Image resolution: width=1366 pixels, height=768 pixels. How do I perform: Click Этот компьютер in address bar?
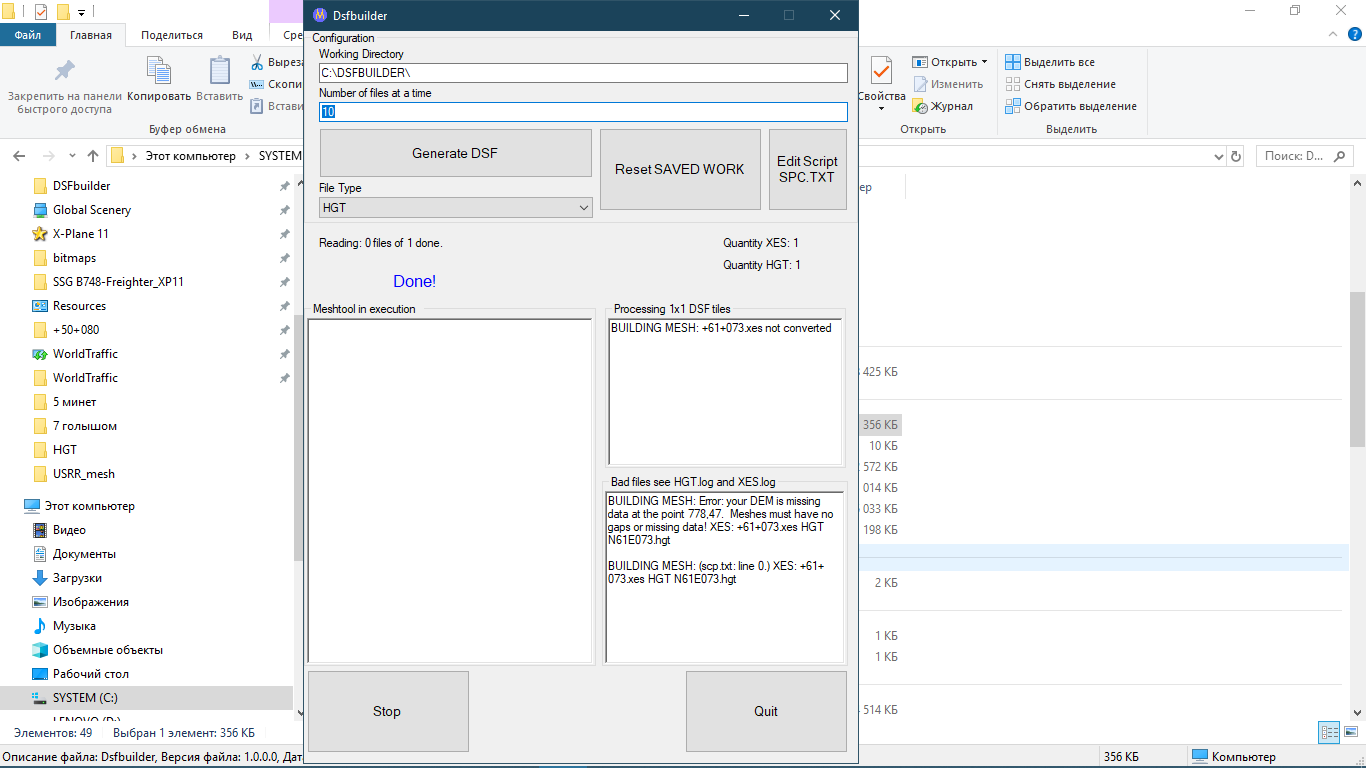coord(190,156)
